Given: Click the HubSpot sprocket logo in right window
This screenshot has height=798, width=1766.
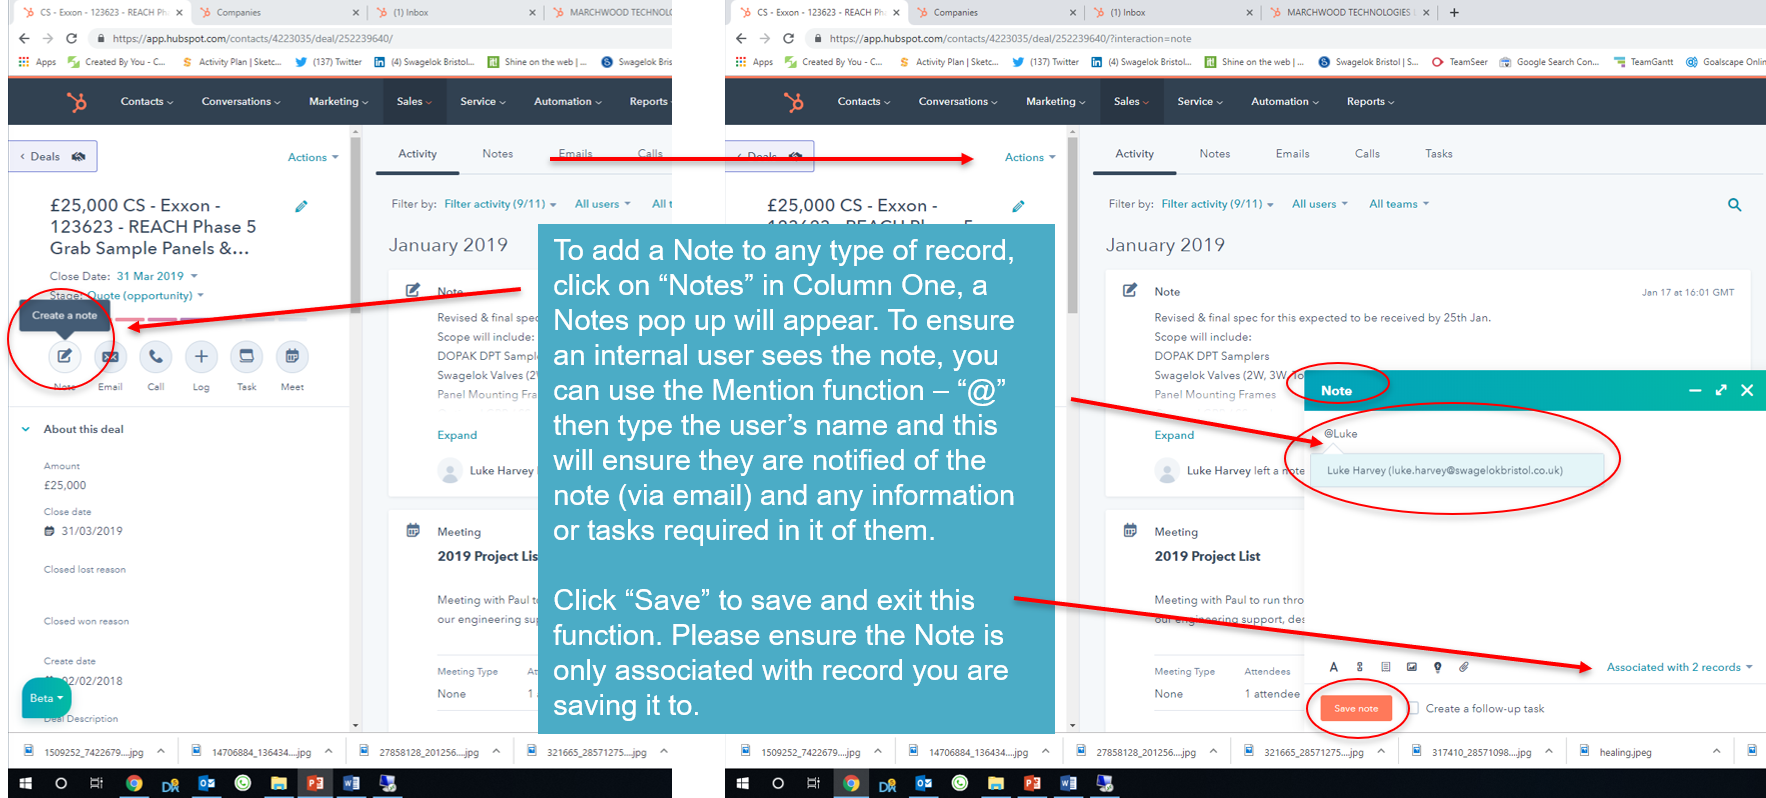Looking at the screenshot, I should 794,101.
